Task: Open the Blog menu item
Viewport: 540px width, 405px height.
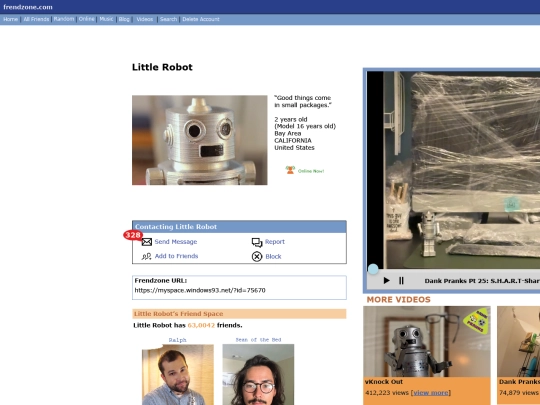Action: 124,19
